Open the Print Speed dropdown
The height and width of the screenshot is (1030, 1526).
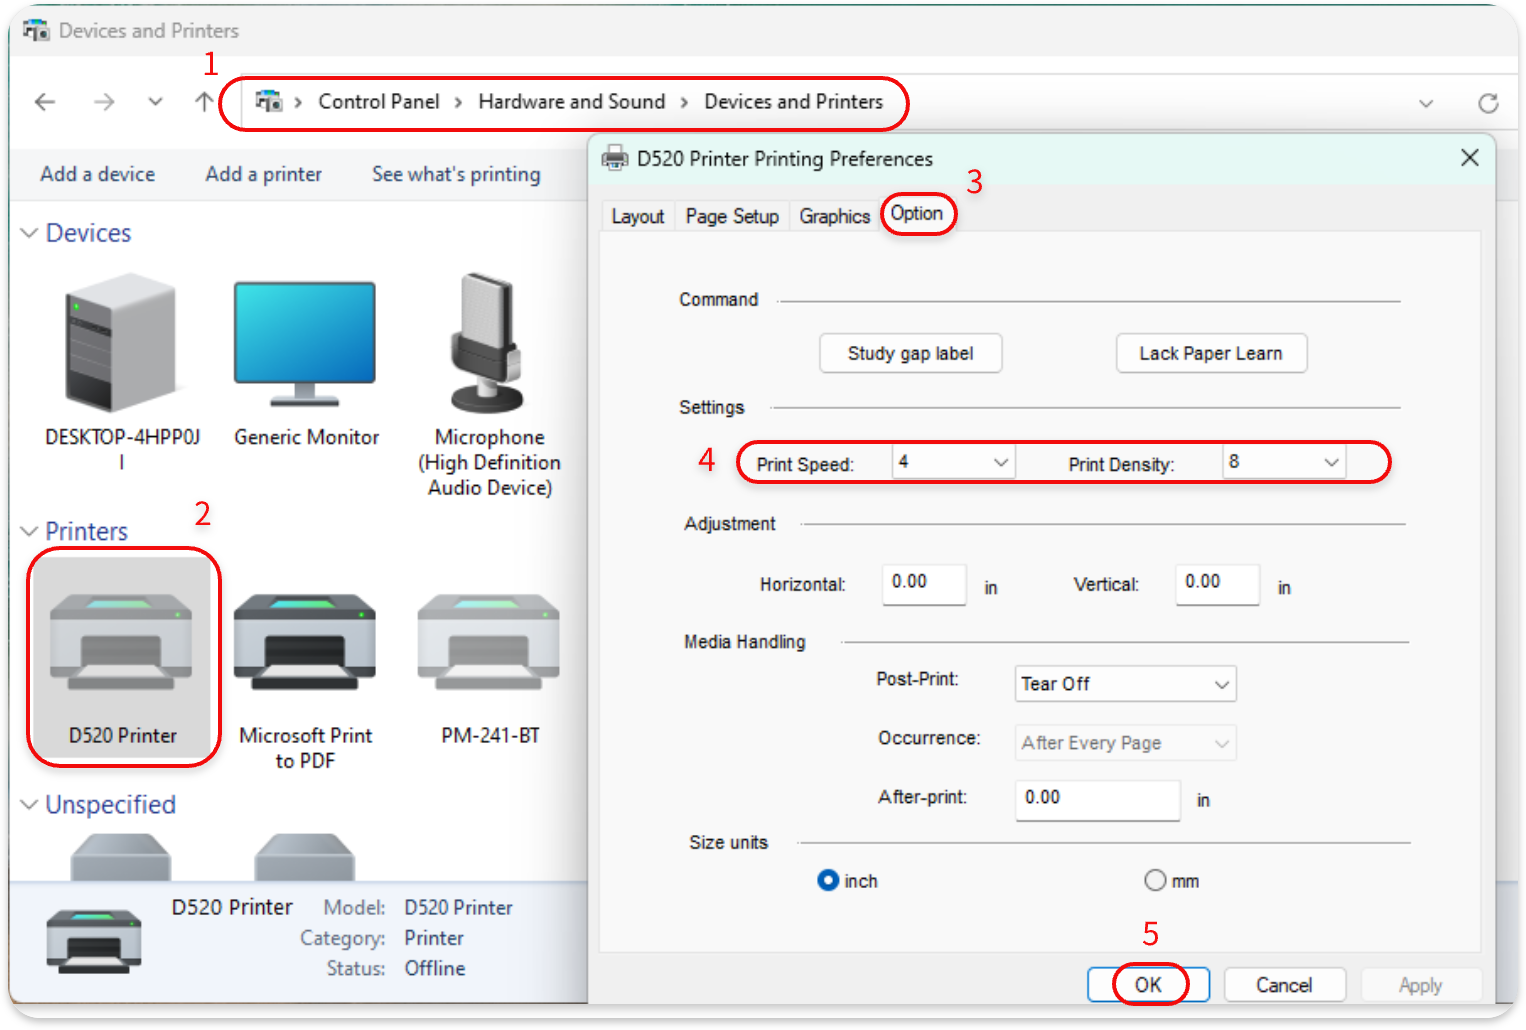pos(954,462)
